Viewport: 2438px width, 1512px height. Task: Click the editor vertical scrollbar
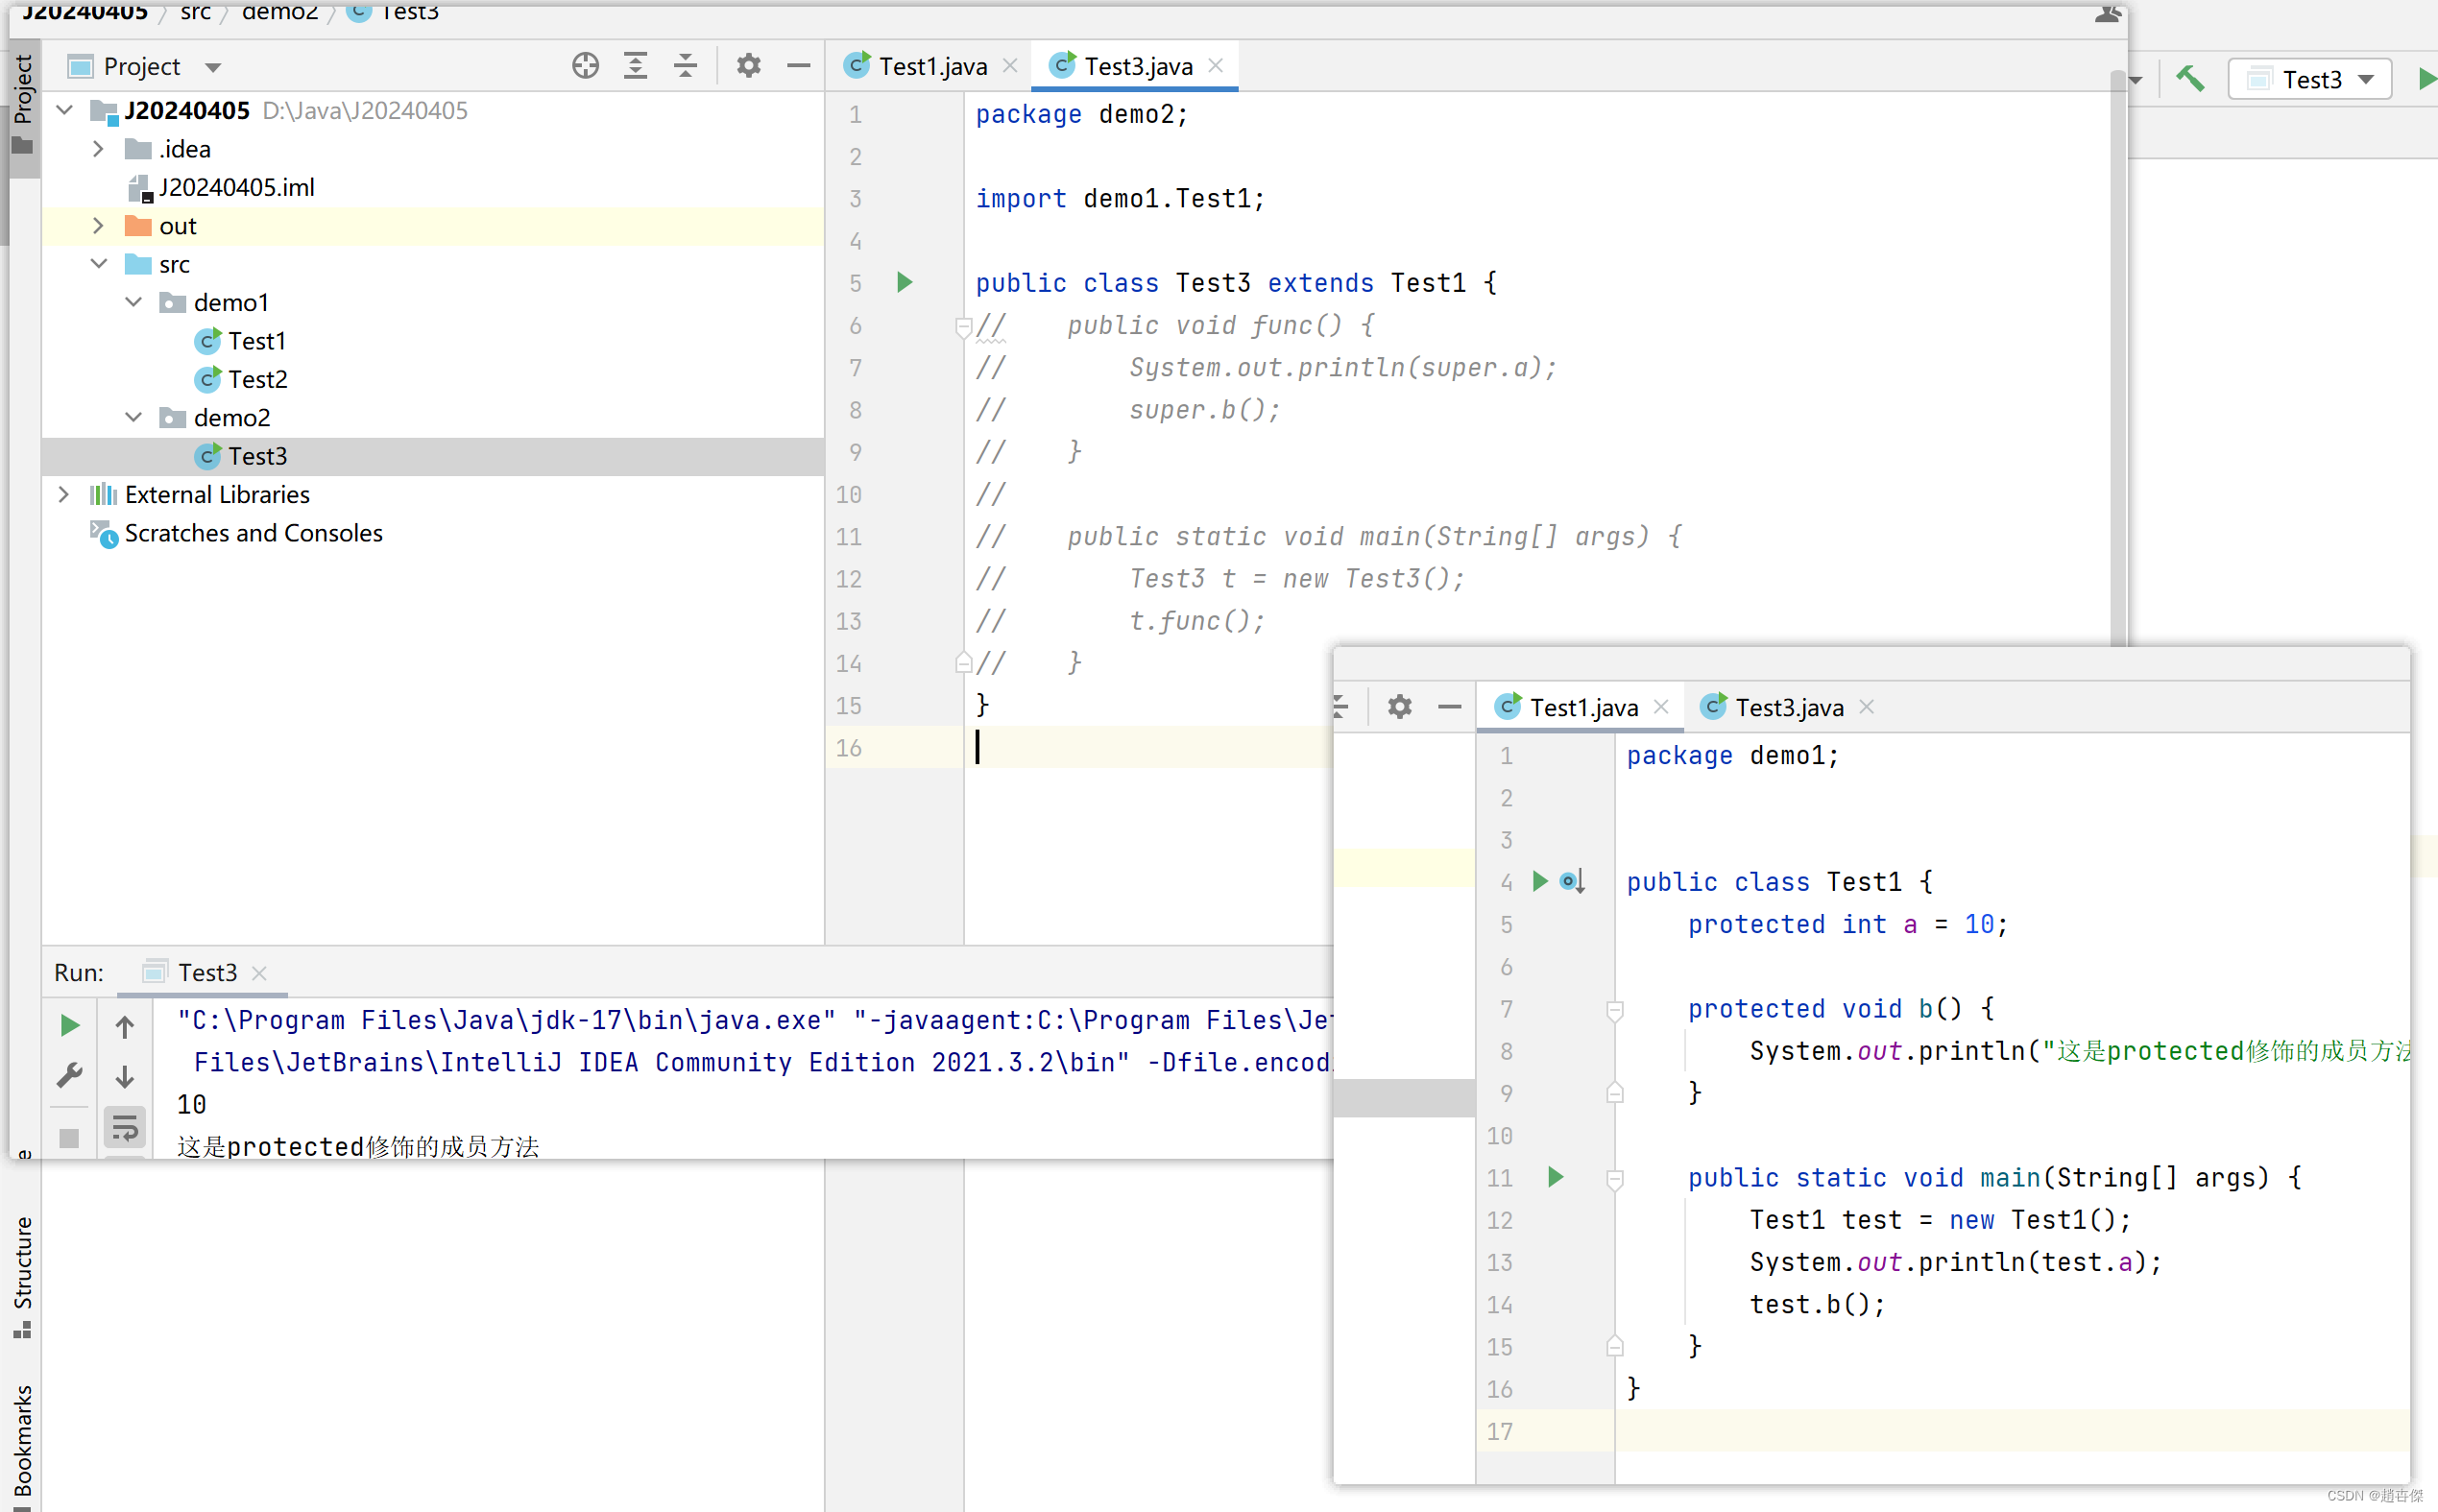pos(2117,350)
